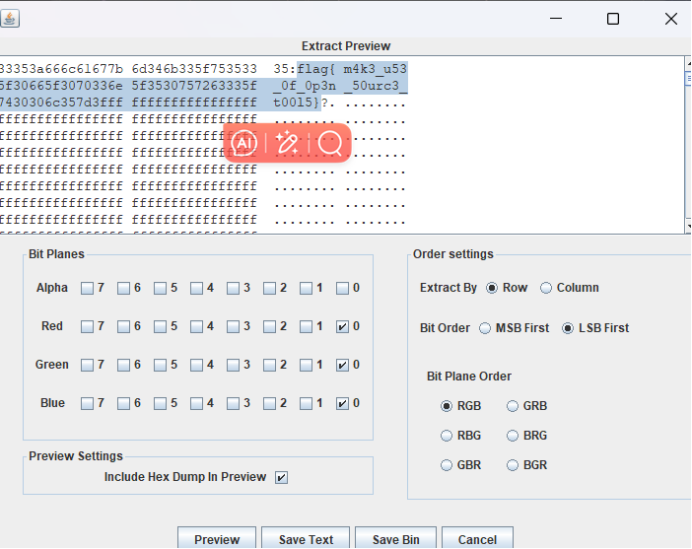Select Blue bit plane 7

87,404
